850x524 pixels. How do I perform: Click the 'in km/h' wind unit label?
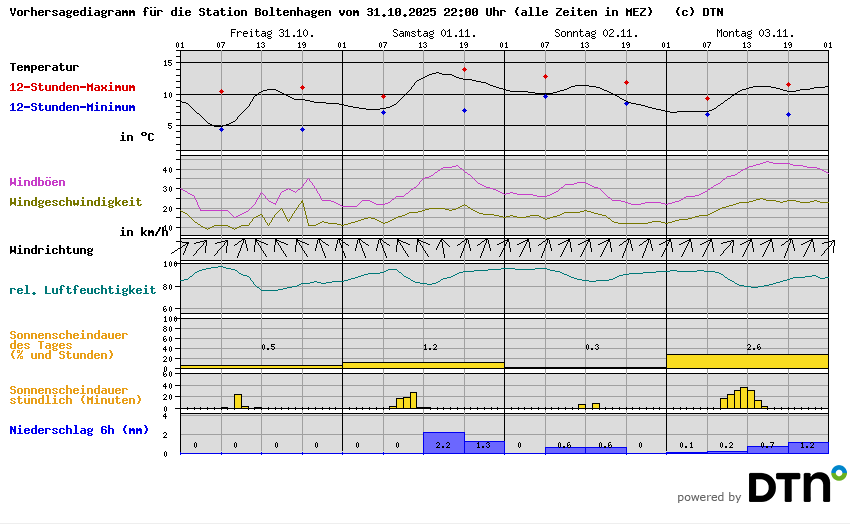[x=143, y=232]
